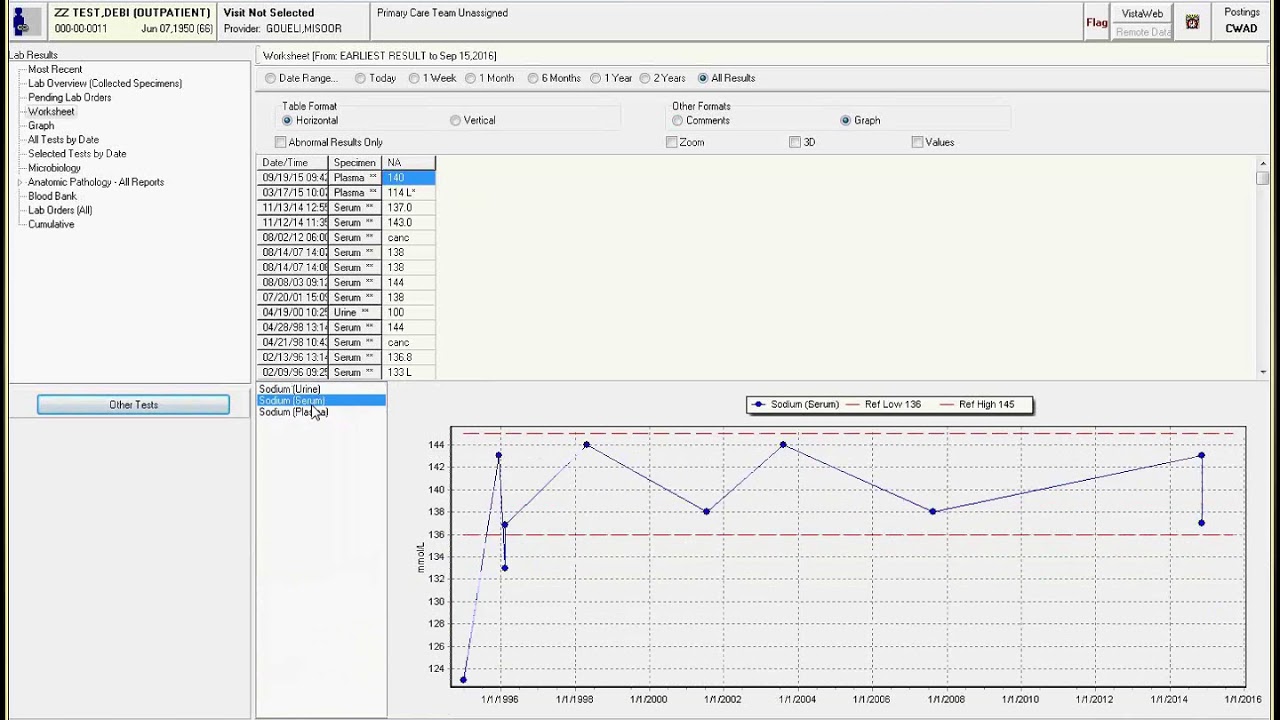Click Primary Care Team Unassigned box

pyautogui.click(x=725, y=21)
